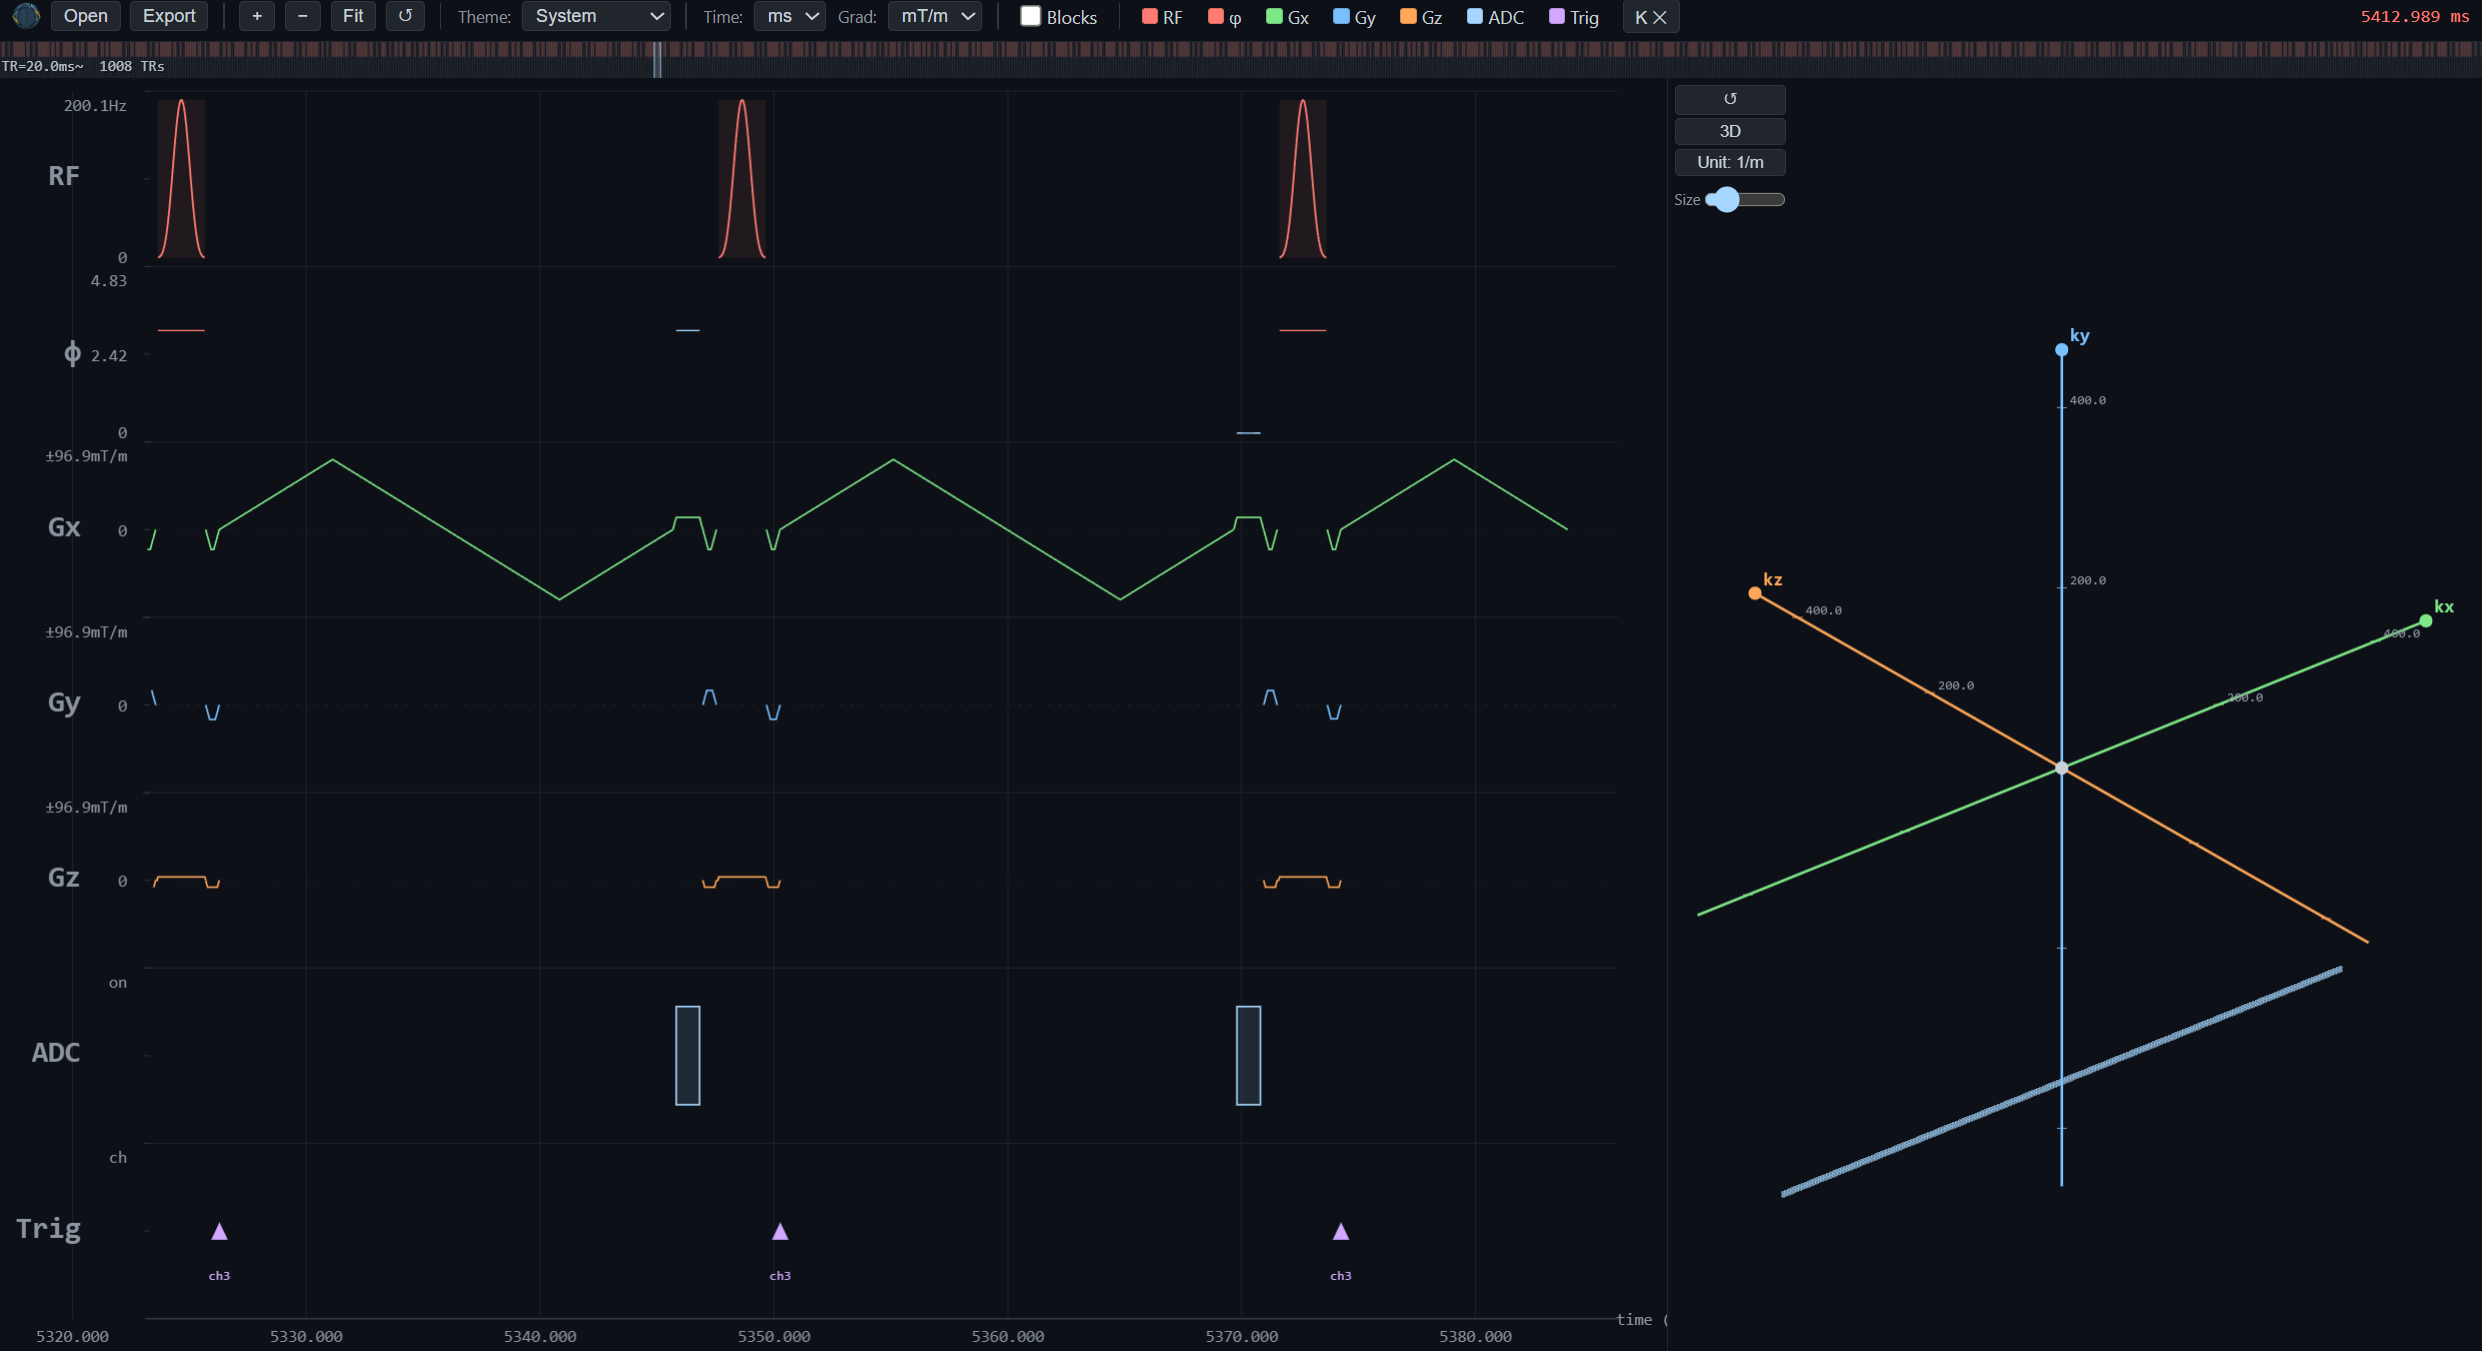Click the TR overview minimap strip position marker
This screenshot has height=1351, width=2482.
tap(657, 59)
